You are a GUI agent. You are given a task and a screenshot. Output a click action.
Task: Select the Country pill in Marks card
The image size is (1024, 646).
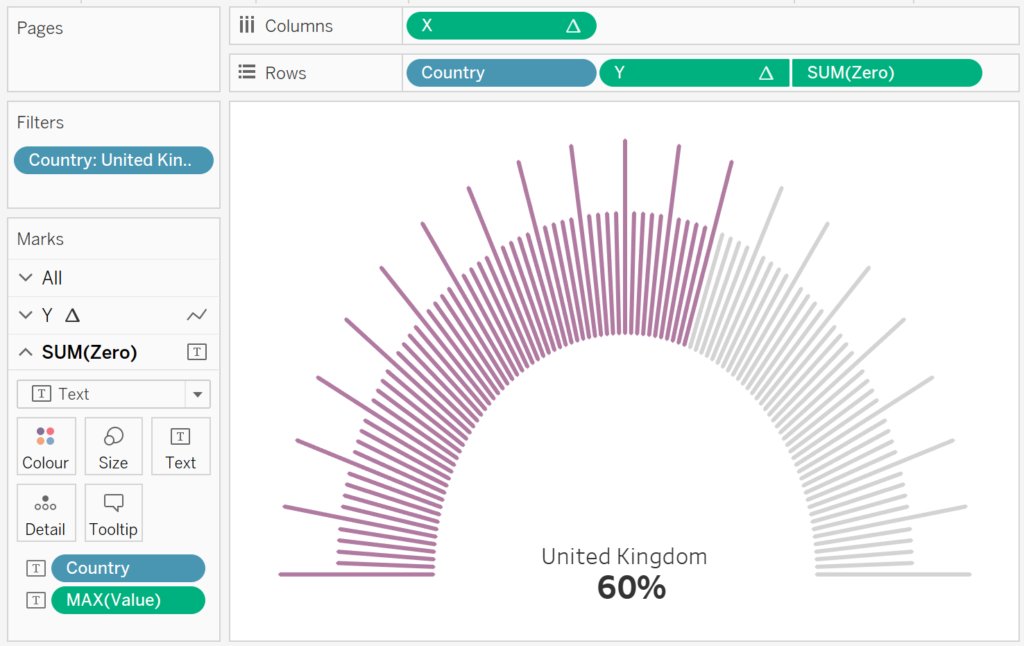click(x=128, y=568)
